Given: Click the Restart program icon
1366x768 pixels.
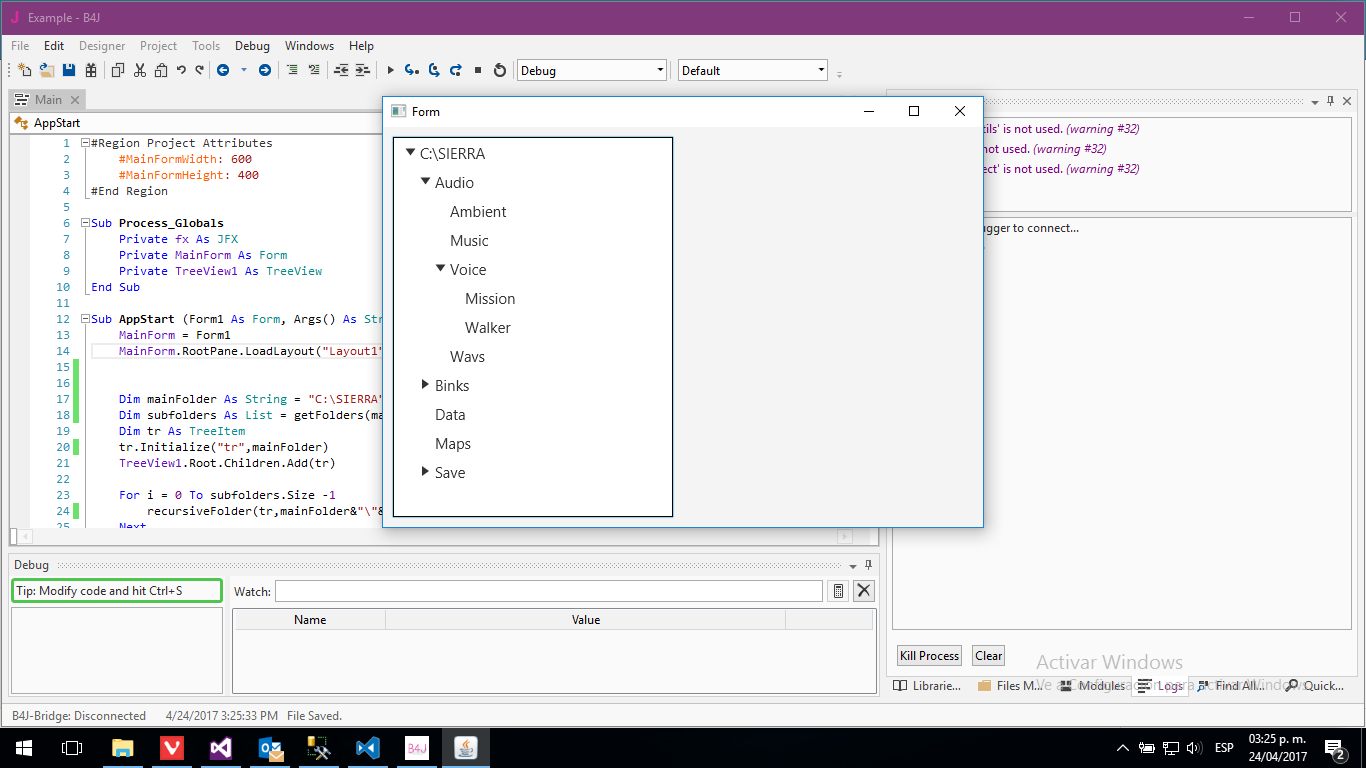Looking at the screenshot, I should click(500, 70).
